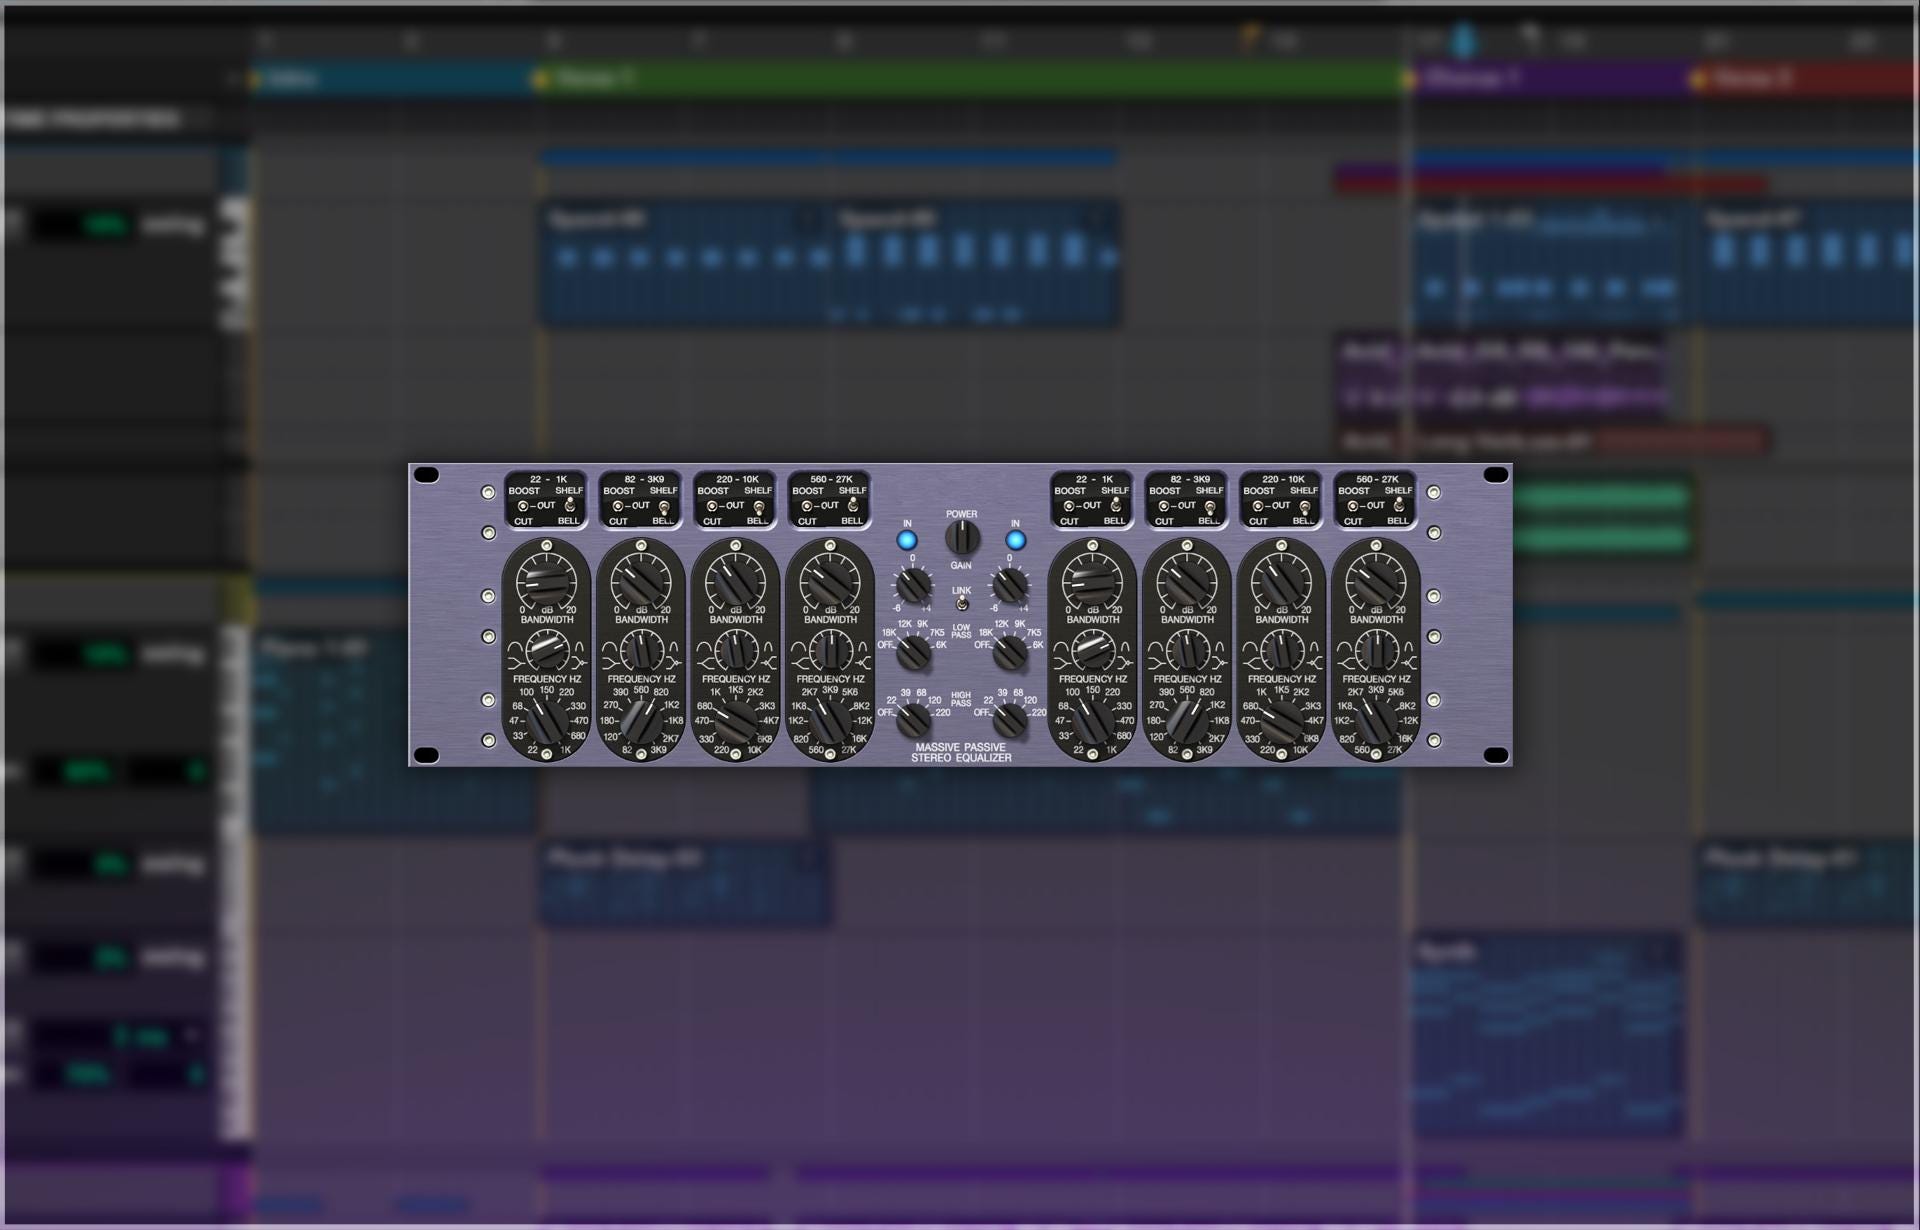The image size is (1920, 1230).
Task: Toggle SHELF/BELL switch on right 22-1K band
Action: [1116, 506]
